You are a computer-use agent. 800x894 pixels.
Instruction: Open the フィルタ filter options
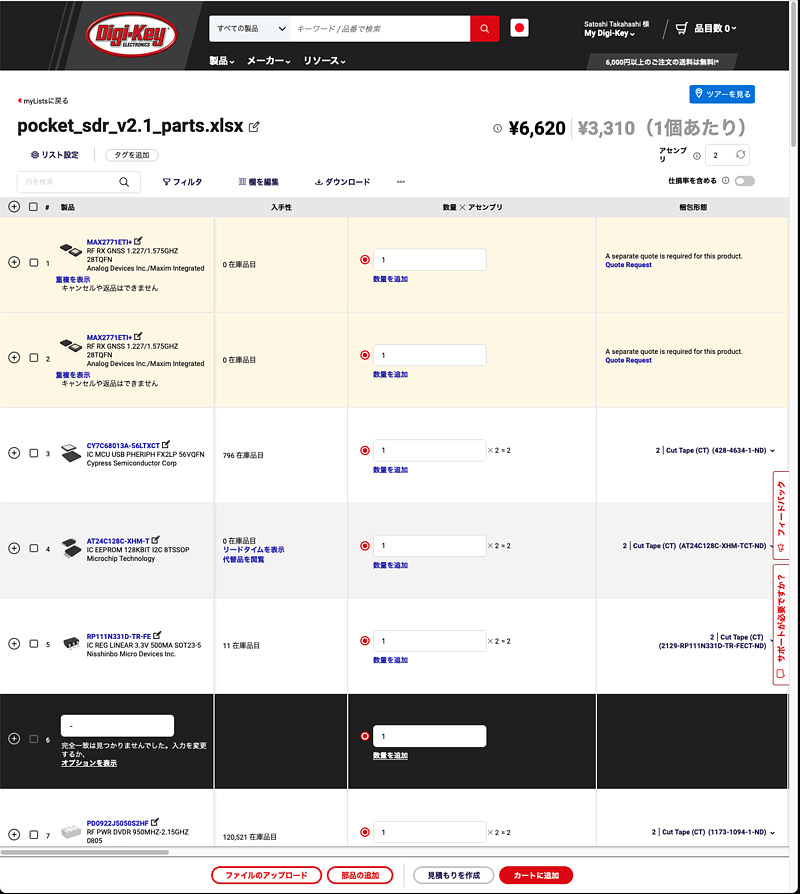click(182, 182)
